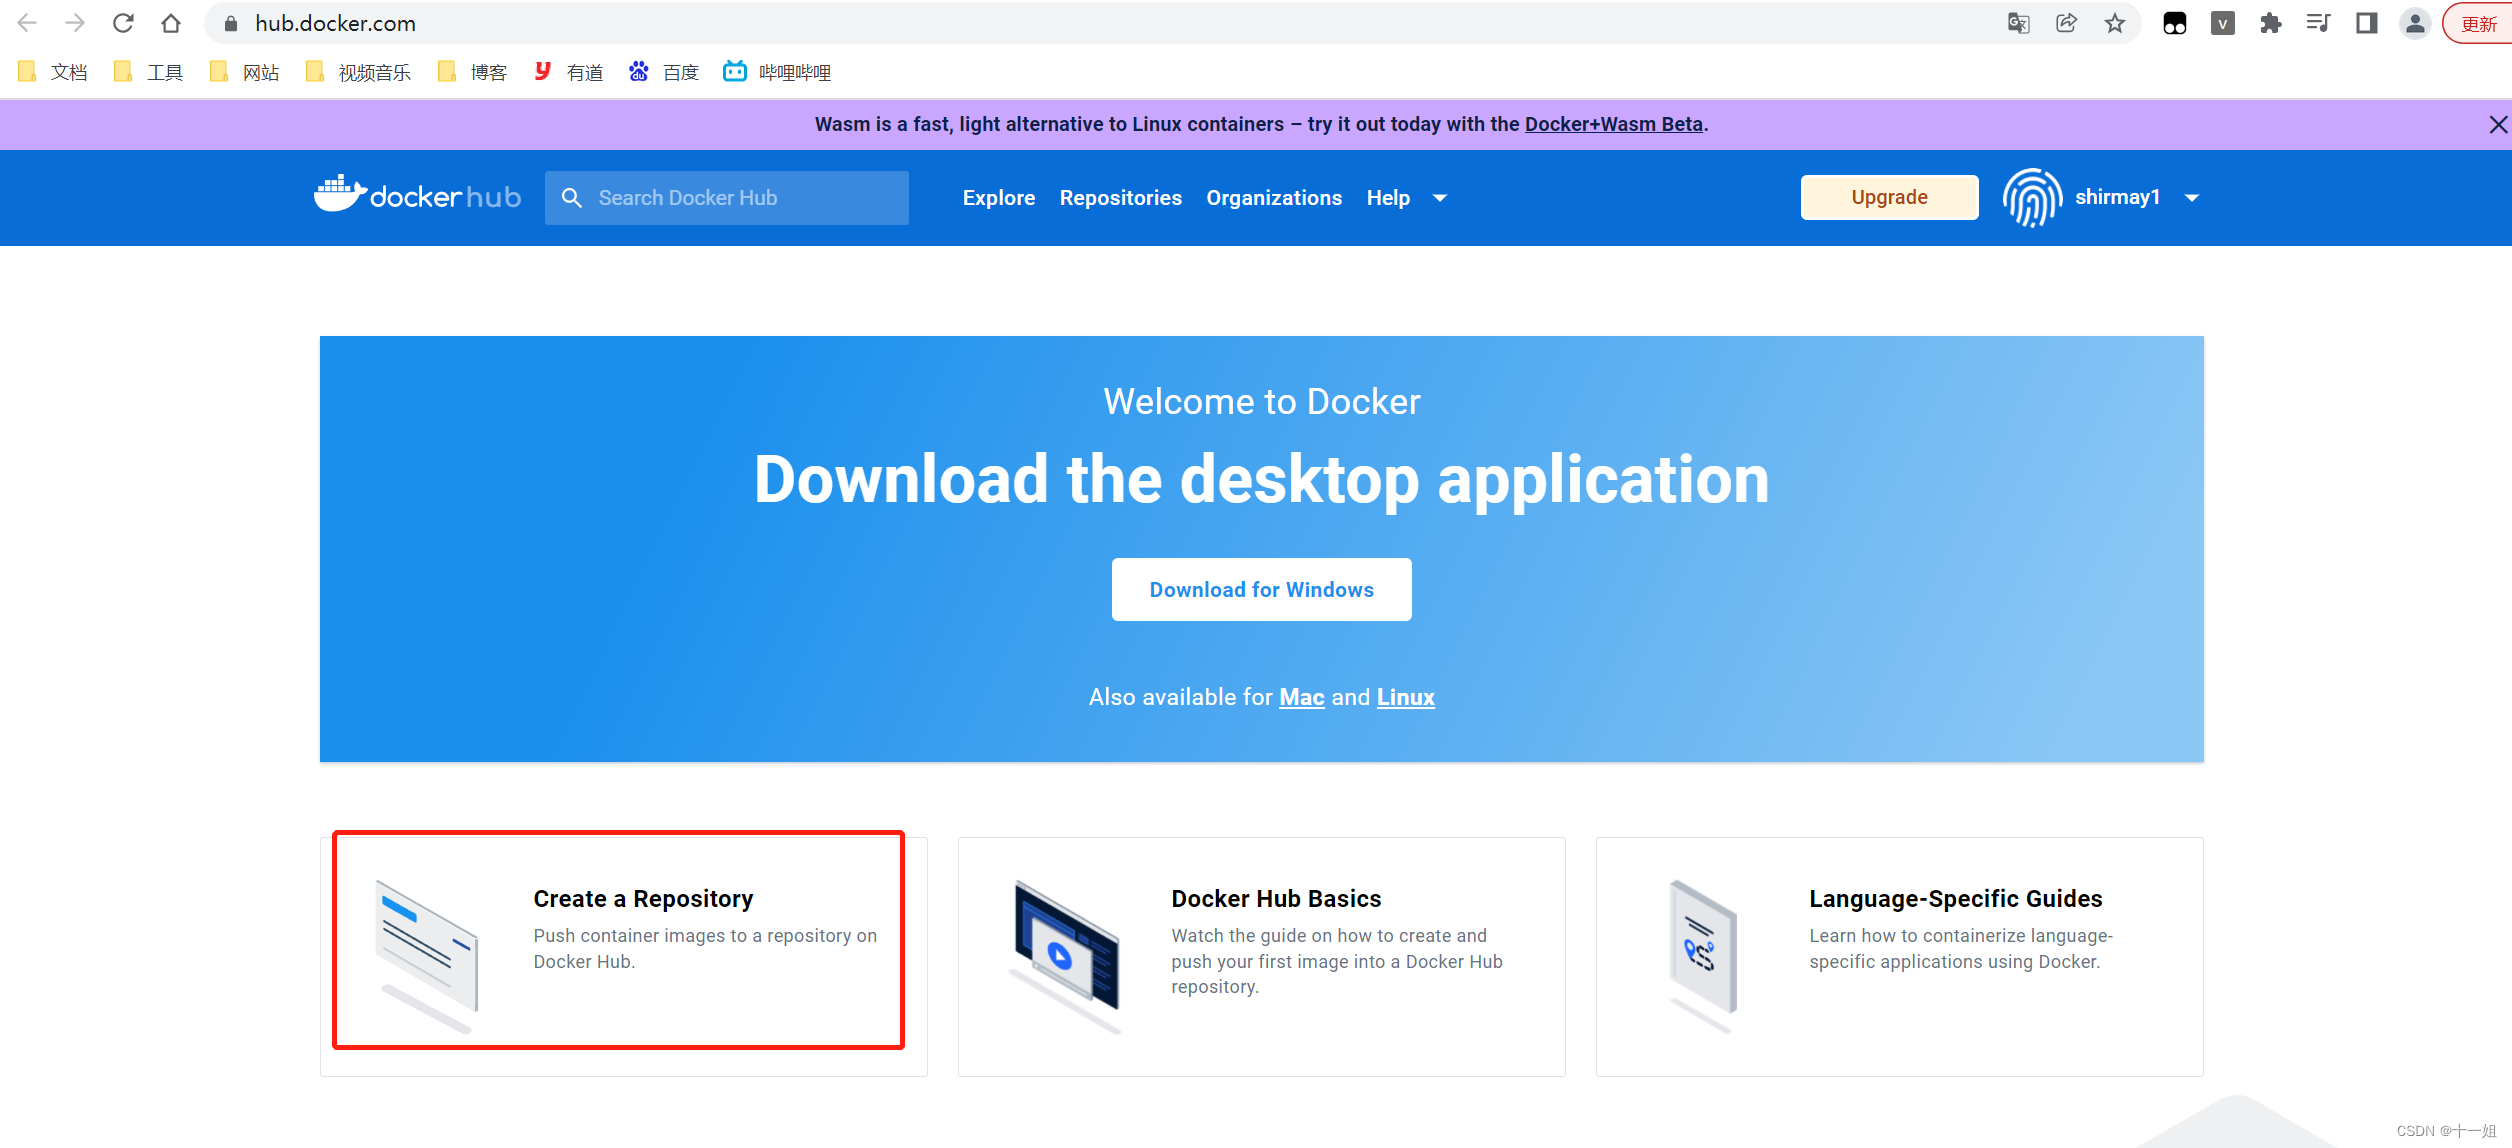
Task: Open browser side panel icon
Action: [2366, 24]
